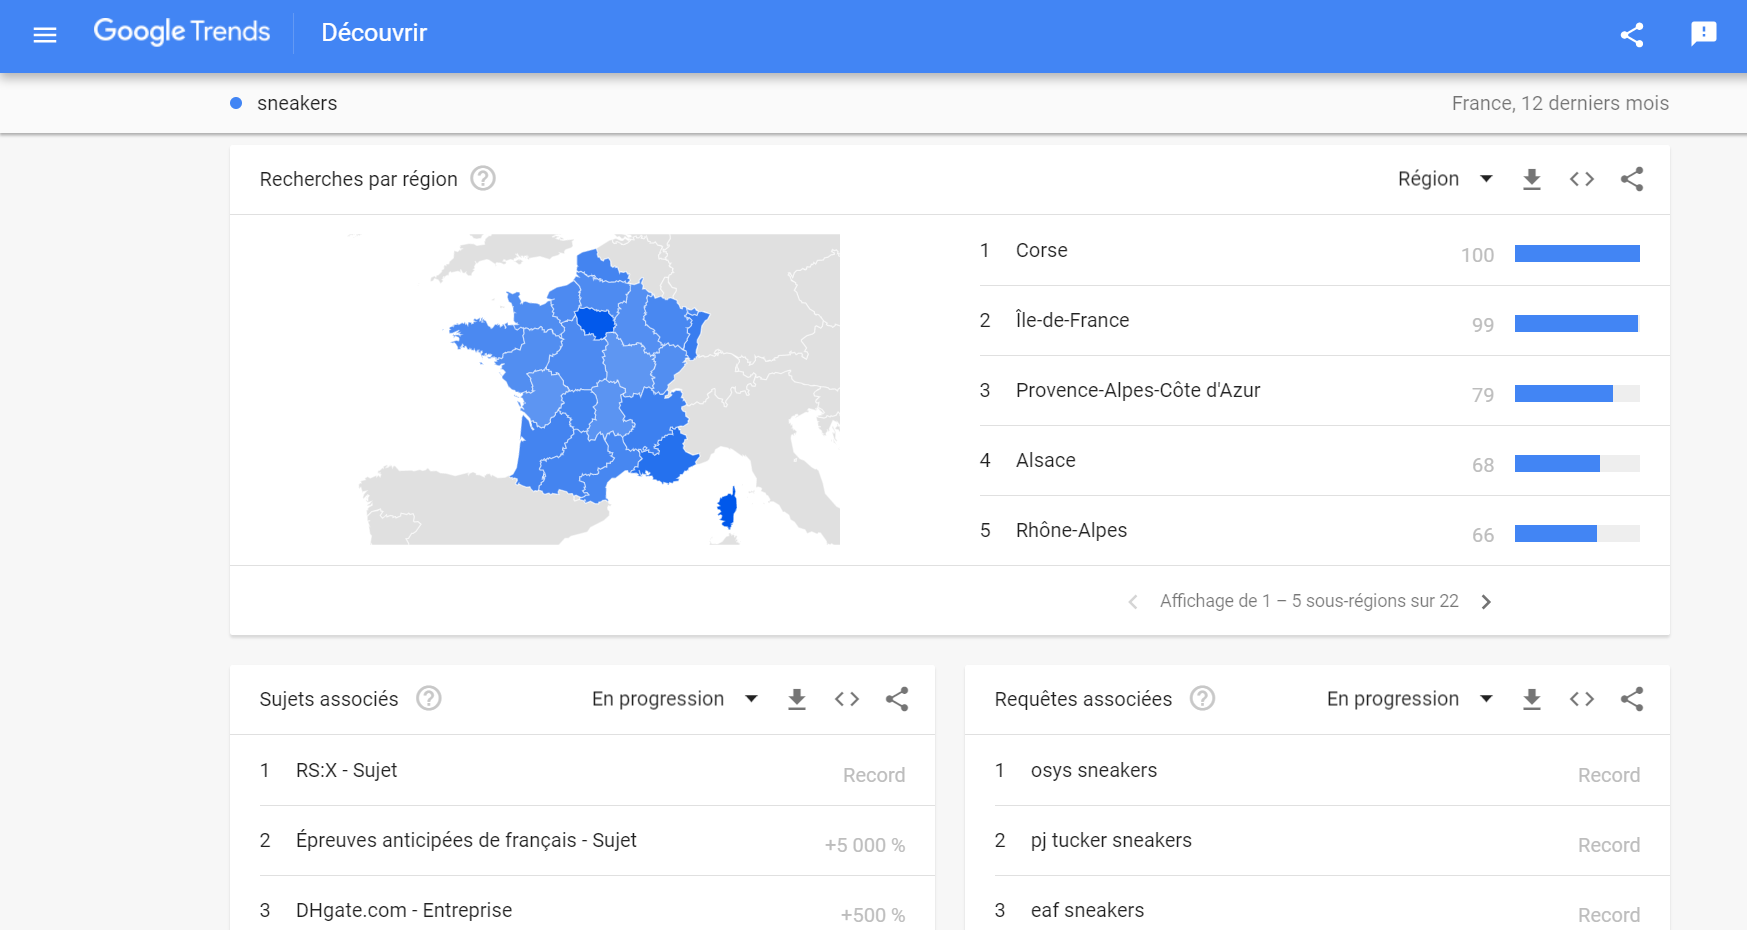Open the hamburger navigation menu
This screenshot has height=930, width=1747.
point(45,35)
